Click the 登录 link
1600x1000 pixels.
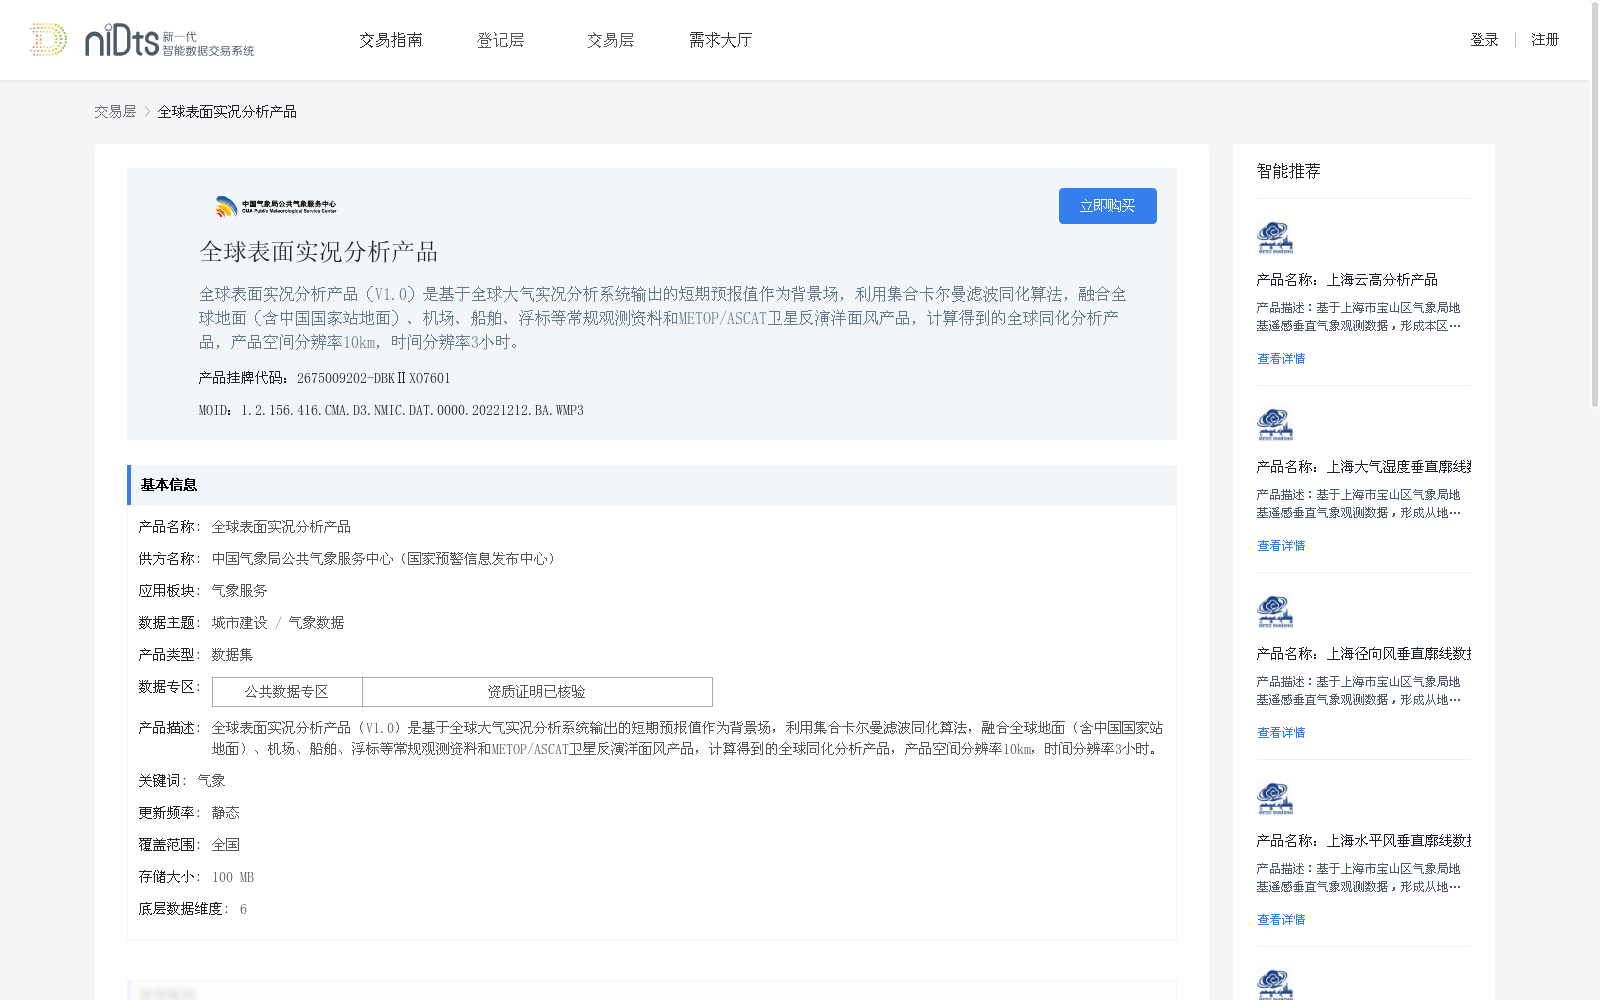point(1484,40)
